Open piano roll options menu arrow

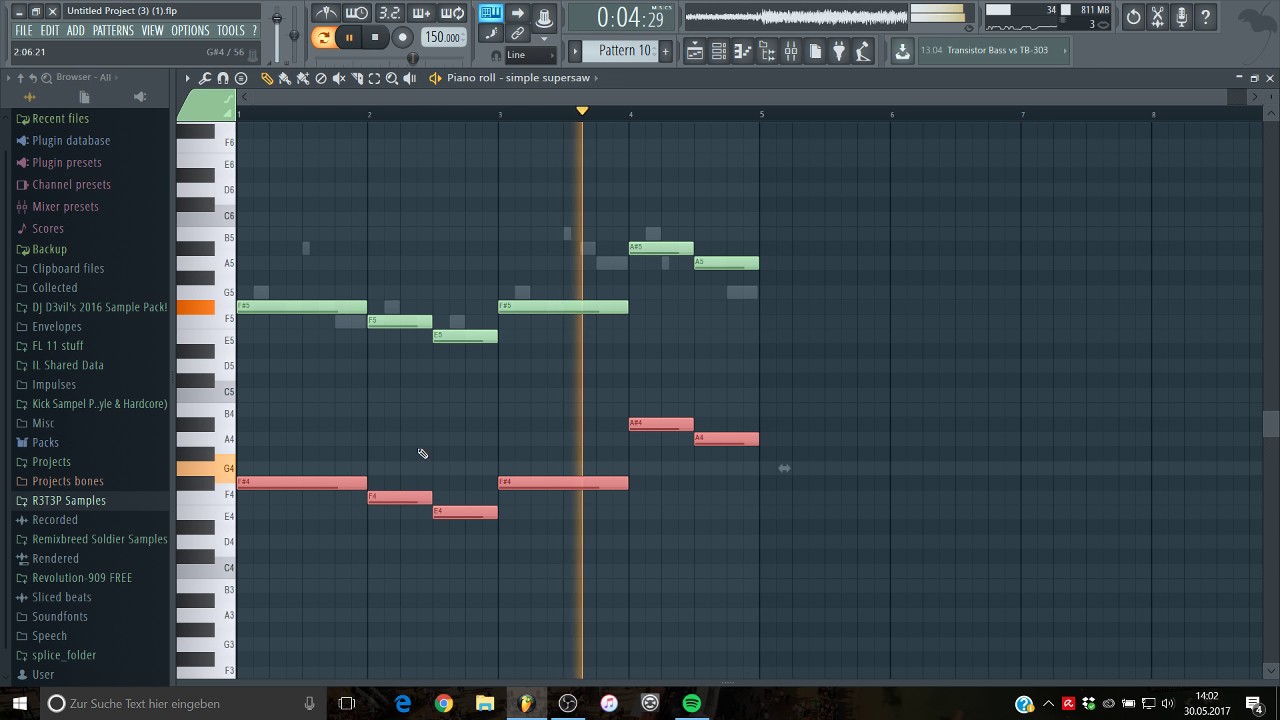(187, 78)
